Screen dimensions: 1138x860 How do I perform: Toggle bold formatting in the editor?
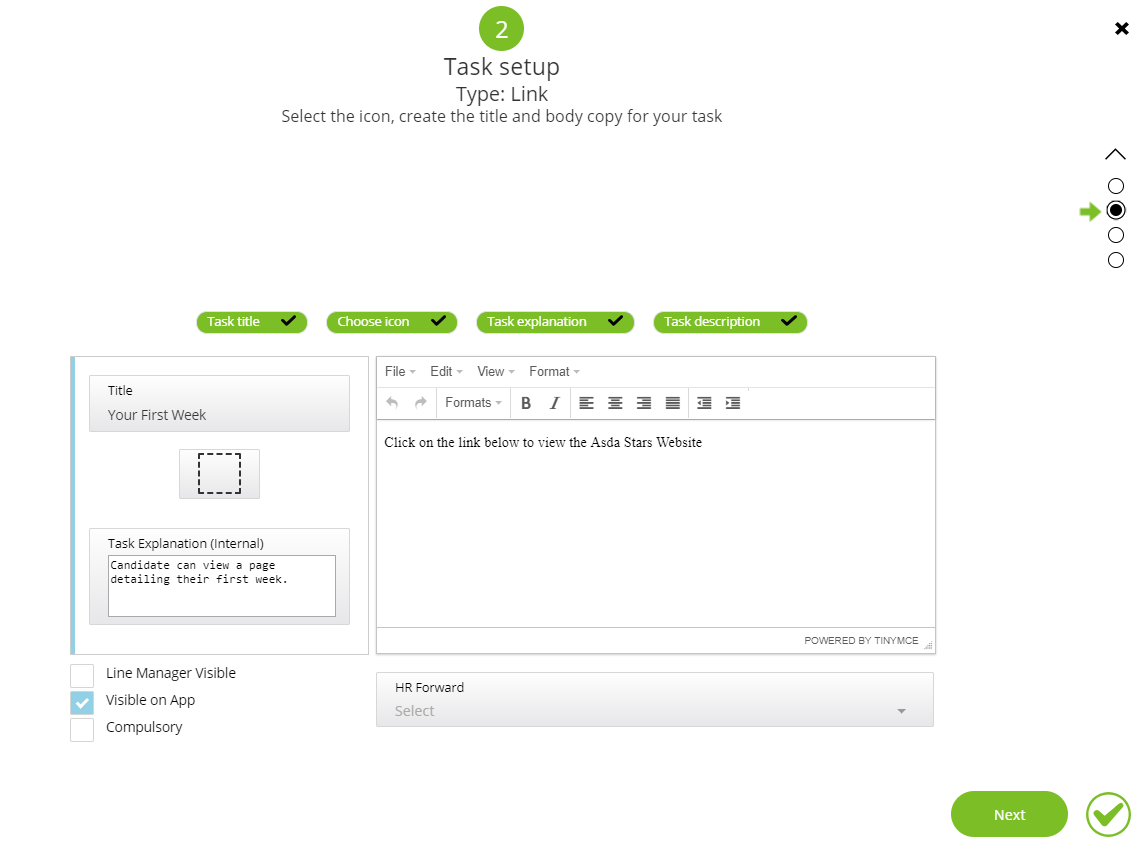(x=526, y=403)
